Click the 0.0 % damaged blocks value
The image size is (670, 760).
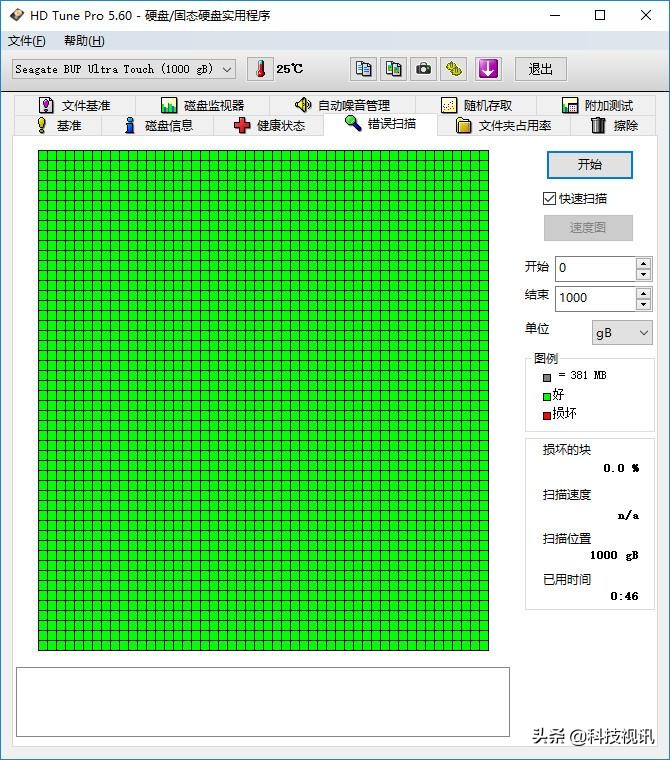click(621, 468)
